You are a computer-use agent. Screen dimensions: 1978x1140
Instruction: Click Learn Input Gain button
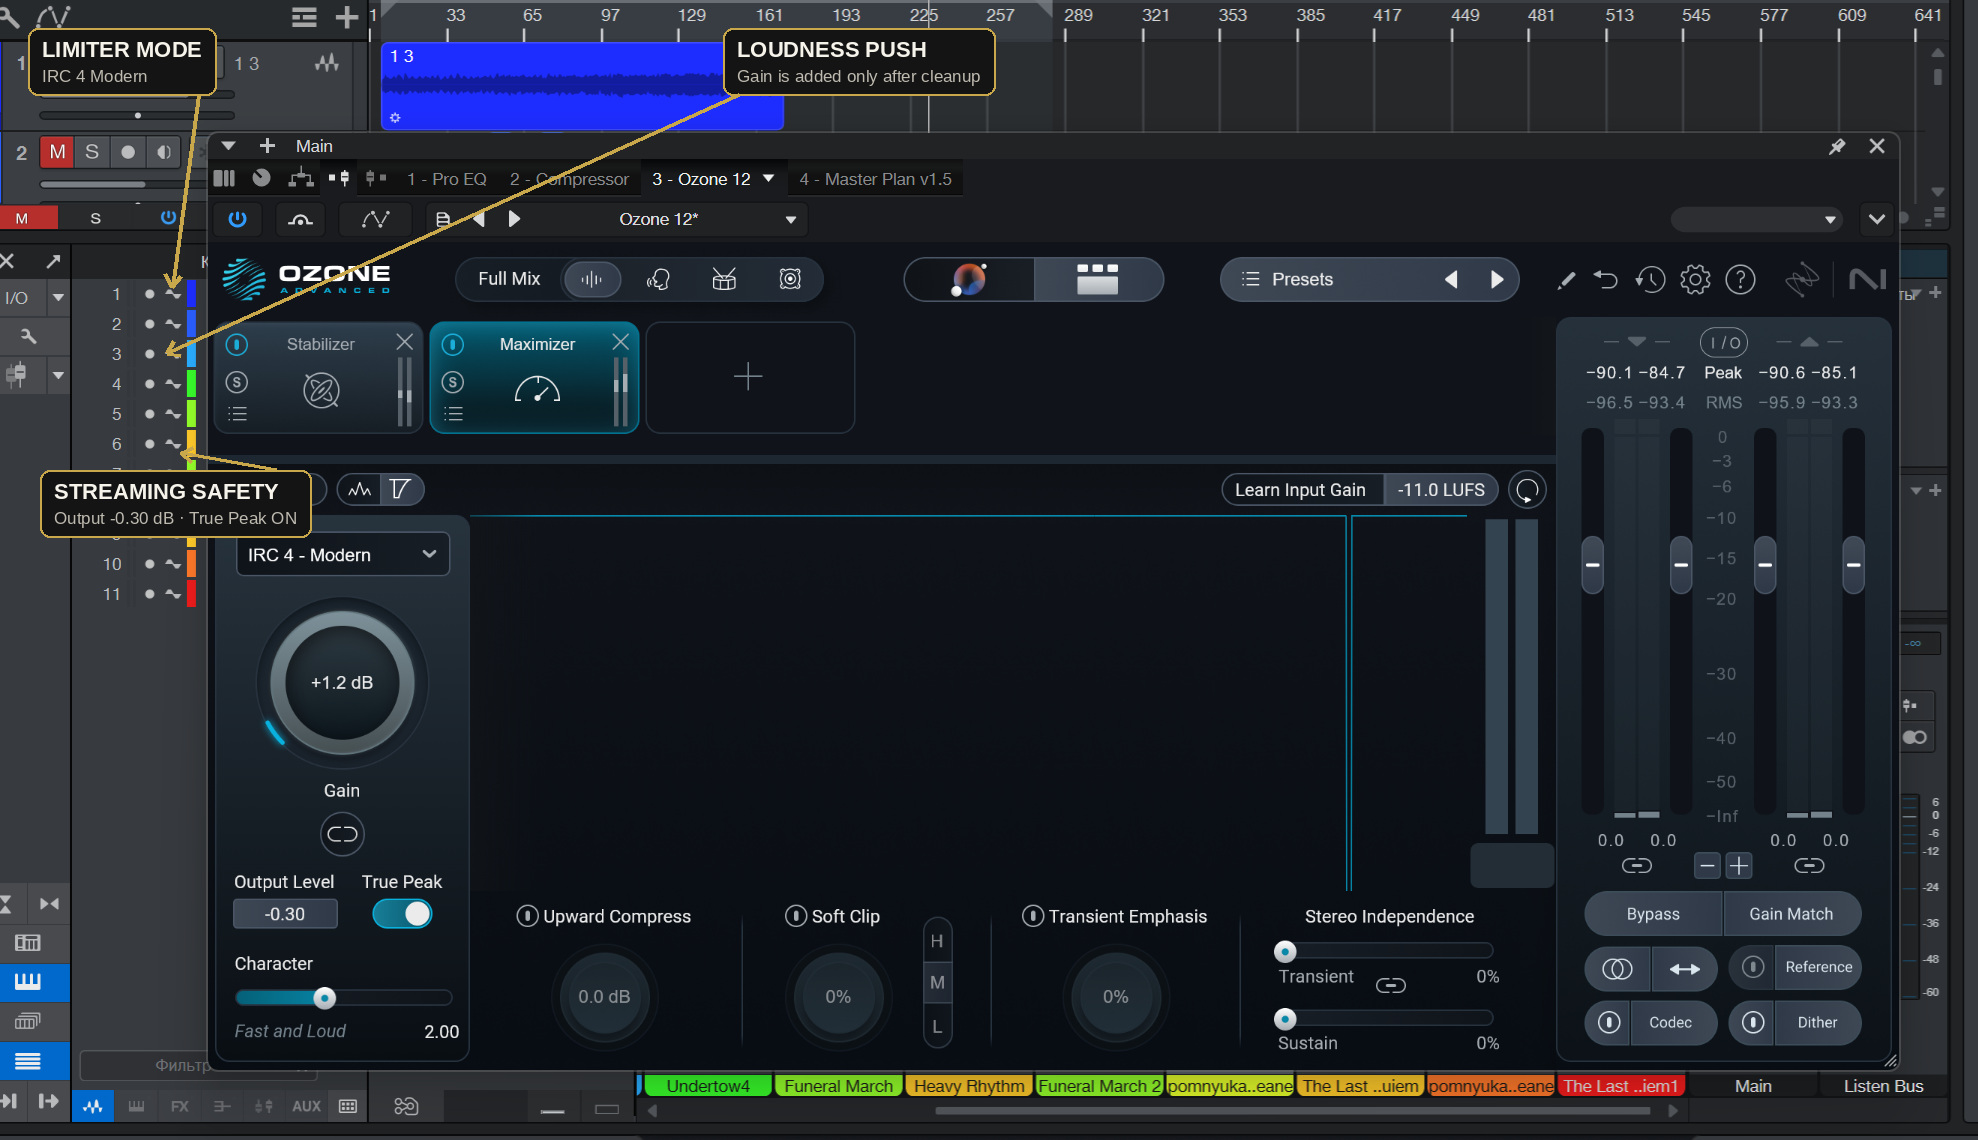click(x=1300, y=490)
